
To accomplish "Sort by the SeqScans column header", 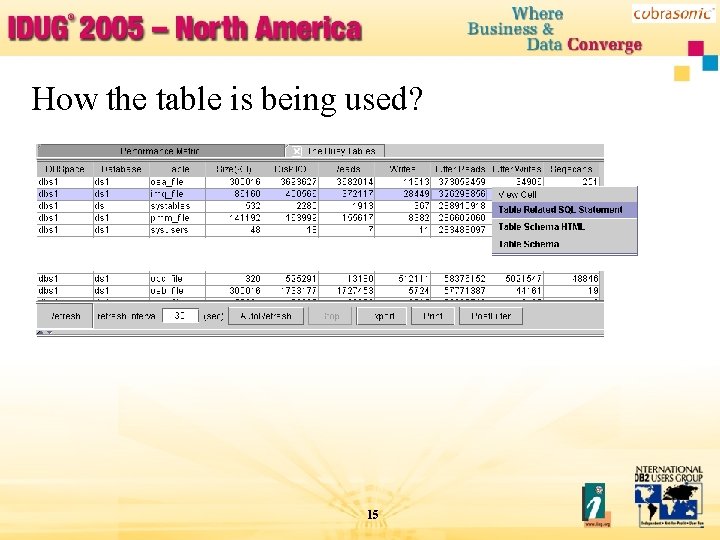I will tap(572, 169).
